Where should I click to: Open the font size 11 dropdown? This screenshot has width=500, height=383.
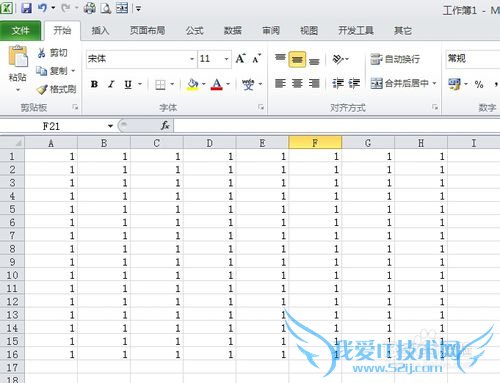[227, 59]
